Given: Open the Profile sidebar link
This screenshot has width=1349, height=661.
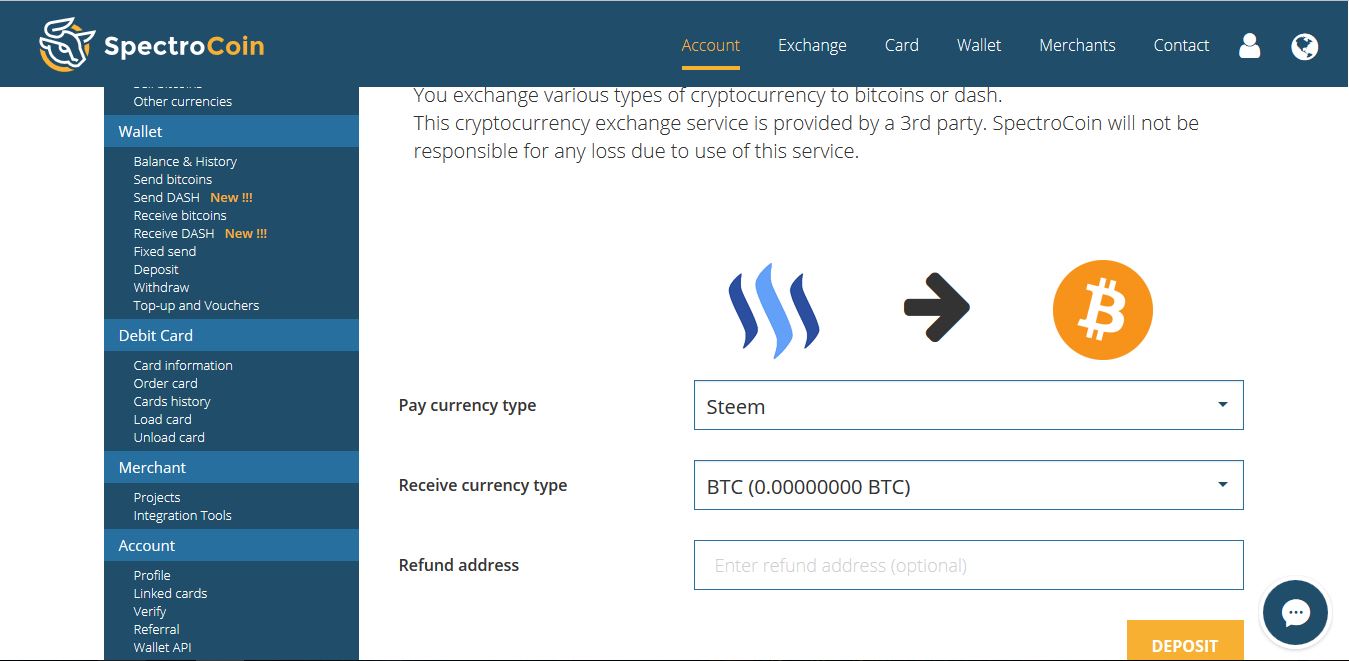Looking at the screenshot, I should tap(152, 575).
